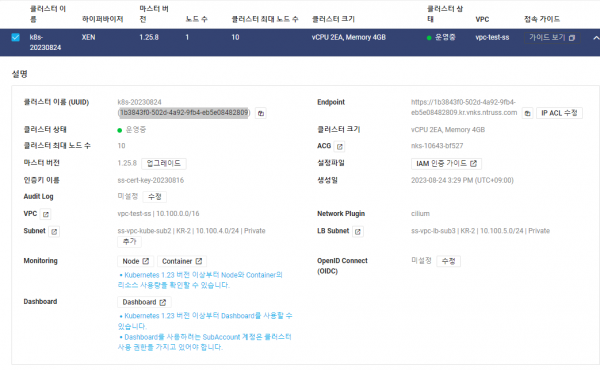
Task: Click the 가이드 보기 button
Action: click(x=552, y=37)
